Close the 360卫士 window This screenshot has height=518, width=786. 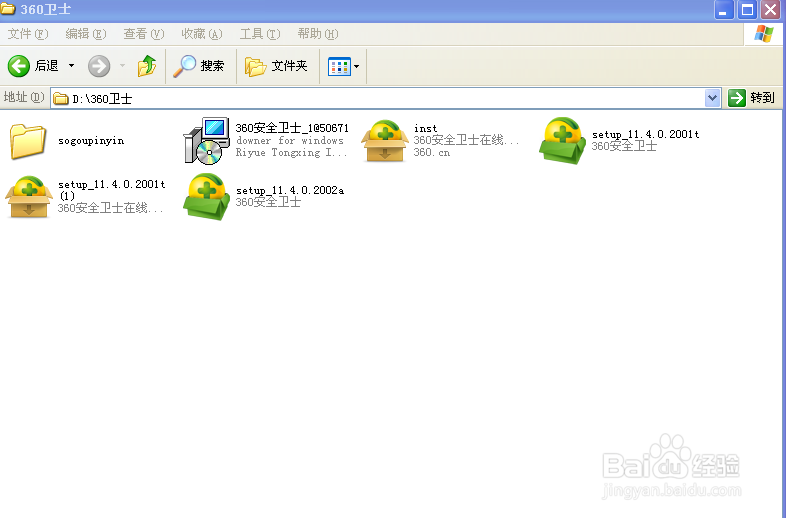(770, 10)
